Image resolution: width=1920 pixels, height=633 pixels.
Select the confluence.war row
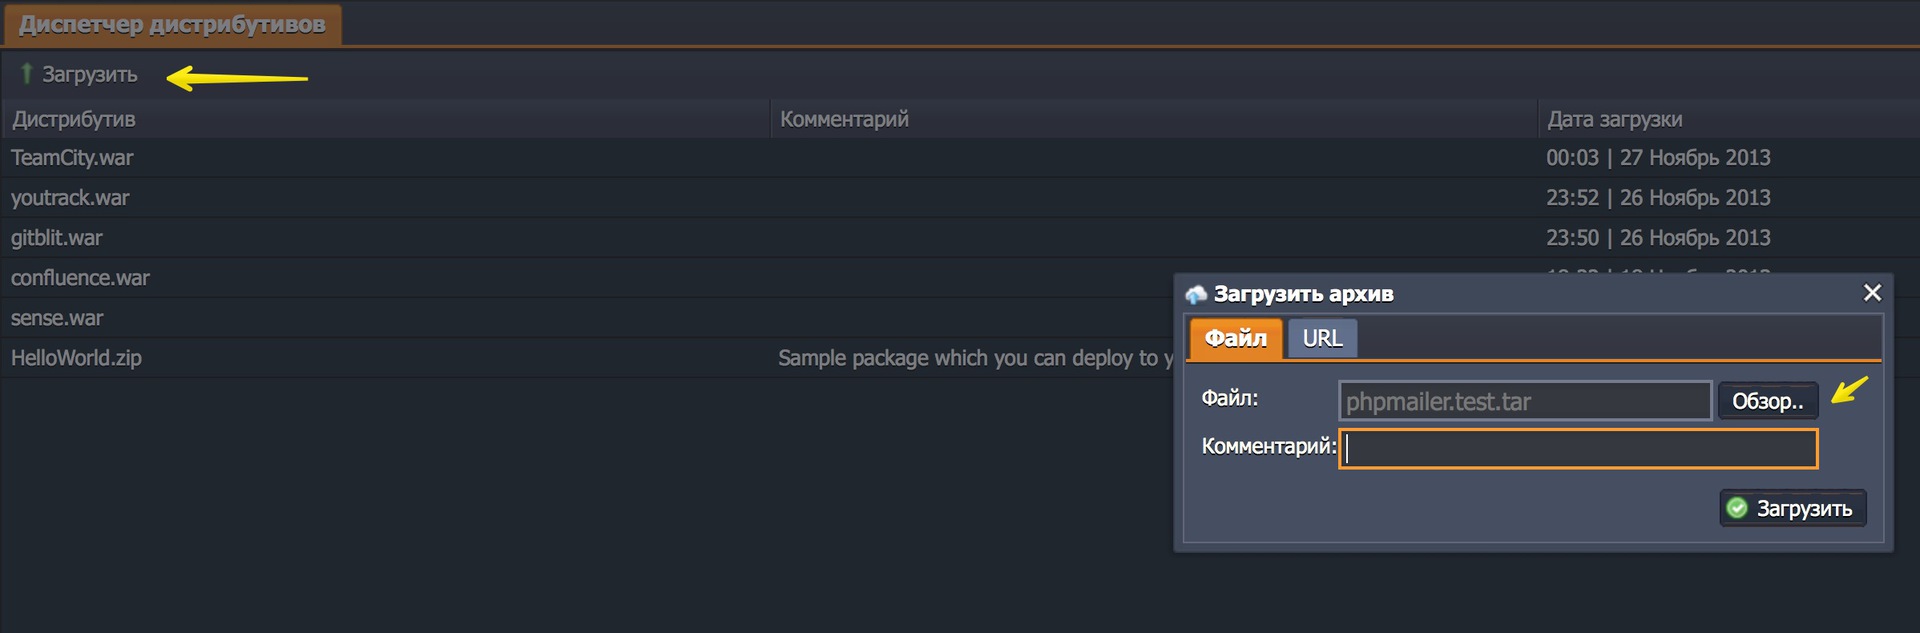80,278
